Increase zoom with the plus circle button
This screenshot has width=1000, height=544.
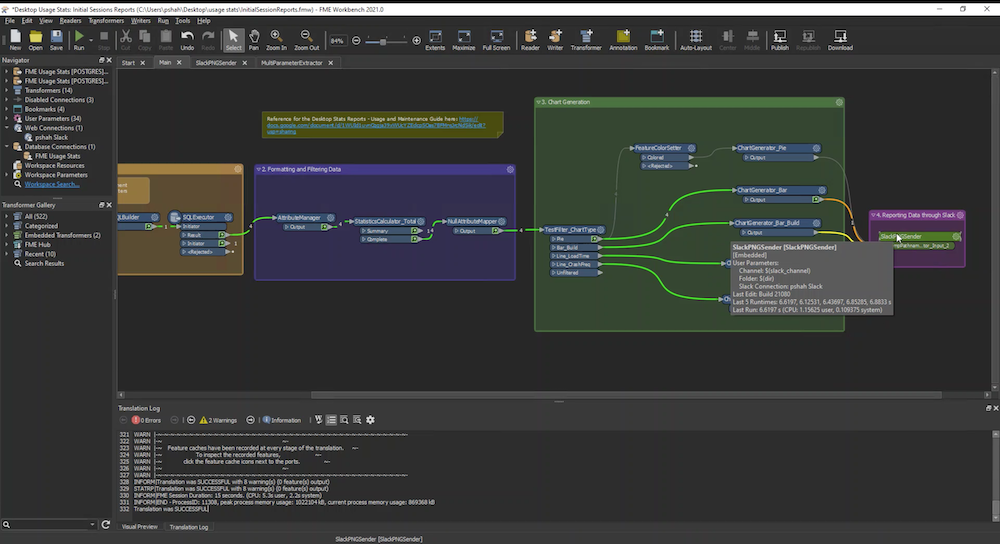tap(416, 41)
